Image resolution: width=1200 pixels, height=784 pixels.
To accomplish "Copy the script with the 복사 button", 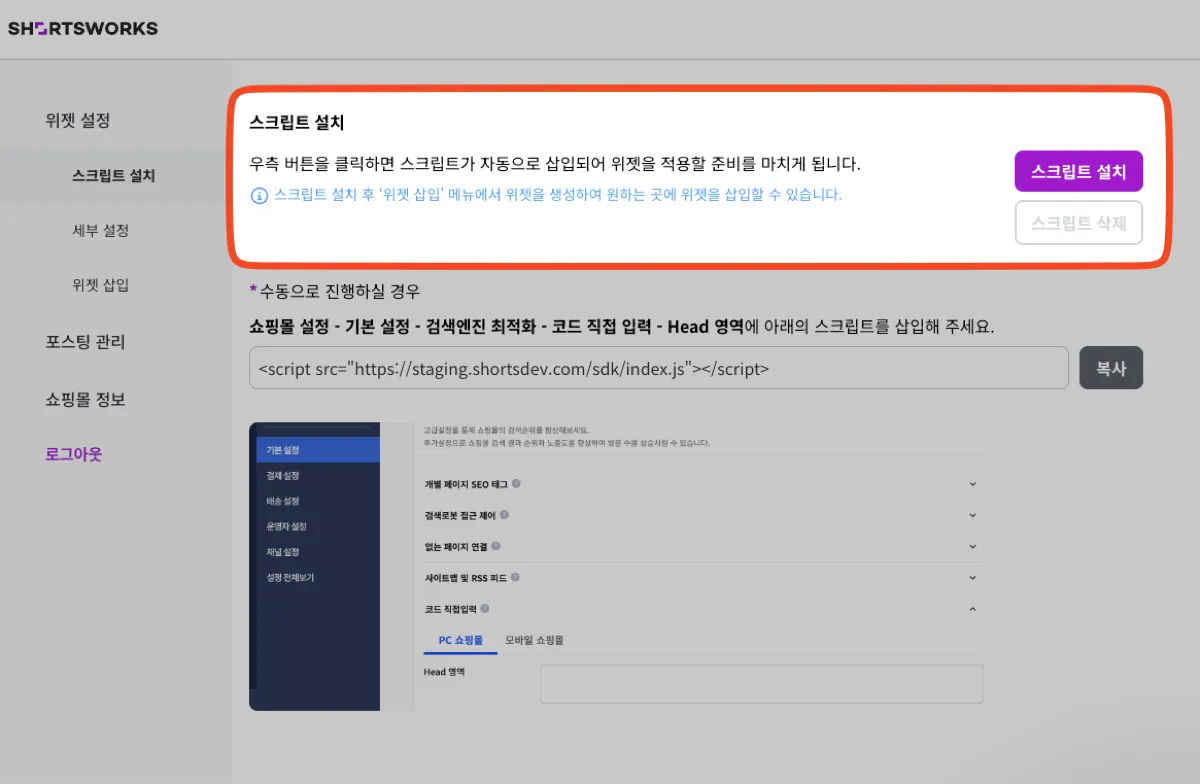I will point(1111,368).
